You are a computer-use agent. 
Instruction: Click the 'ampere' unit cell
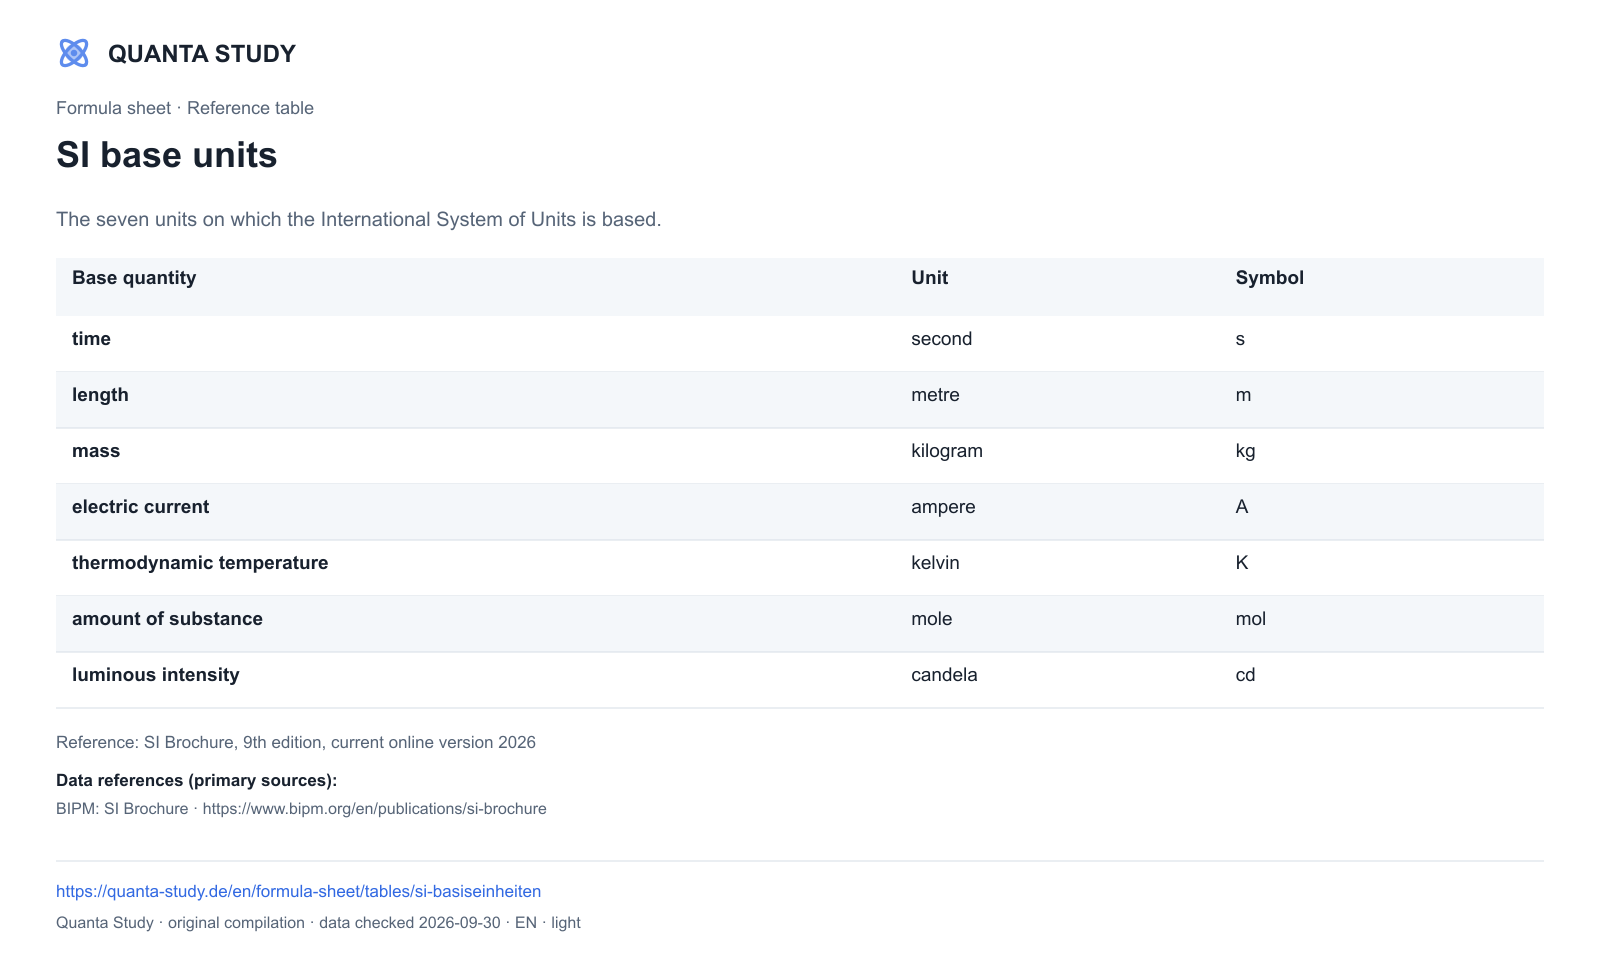click(x=943, y=507)
